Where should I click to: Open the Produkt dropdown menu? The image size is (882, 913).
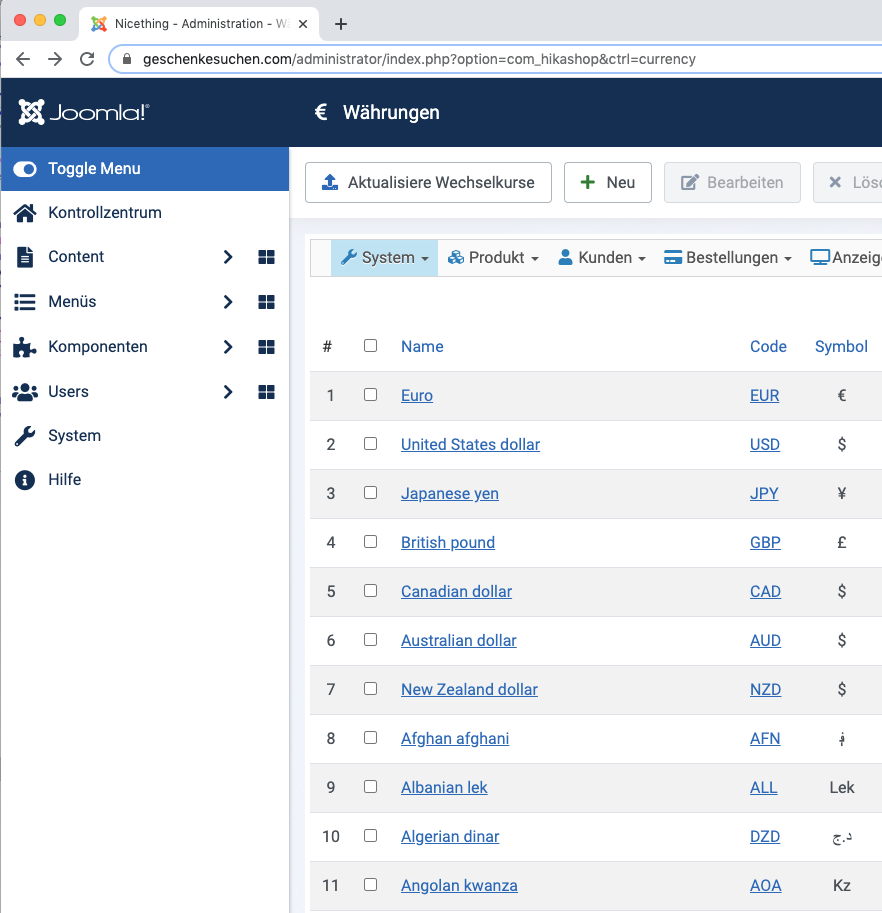coord(493,257)
